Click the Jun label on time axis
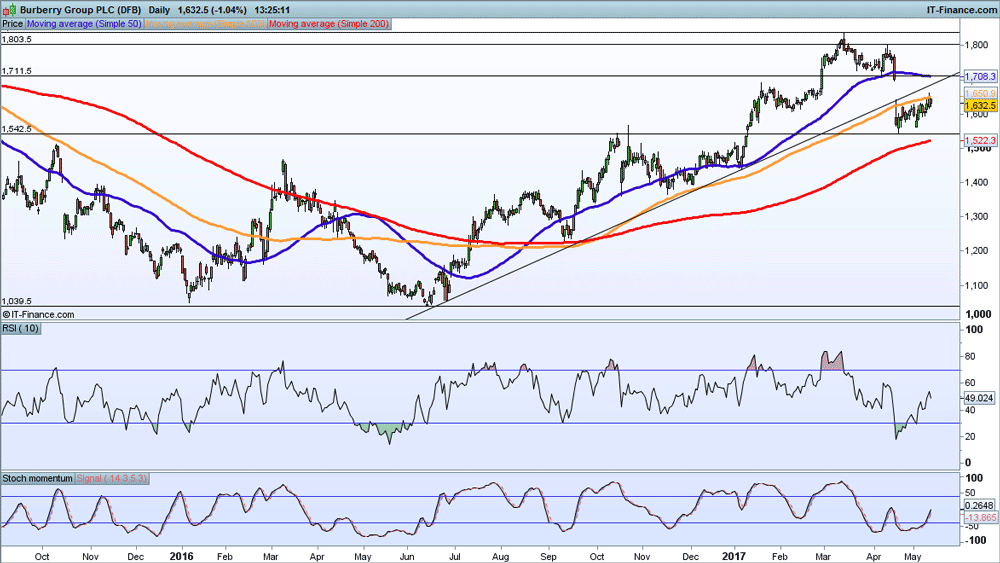Image resolution: width=1000 pixels, height=563 pixels. [407, 557]
